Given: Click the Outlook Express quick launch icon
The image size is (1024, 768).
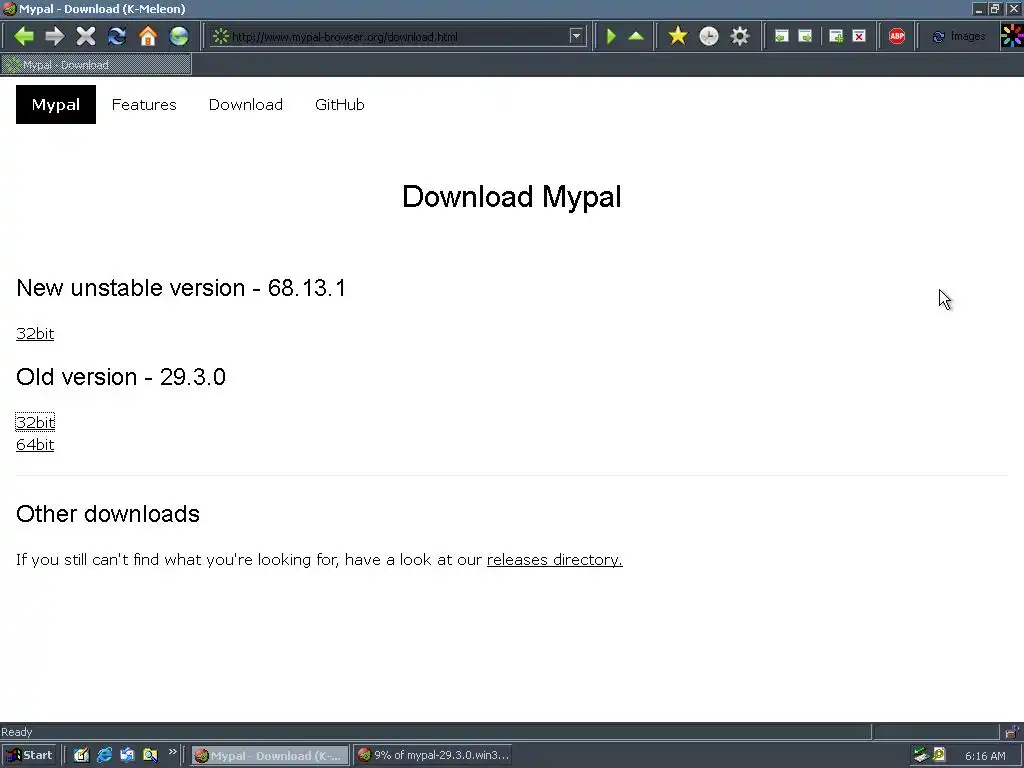Looking at the screenshot, I should pos(127,755).
